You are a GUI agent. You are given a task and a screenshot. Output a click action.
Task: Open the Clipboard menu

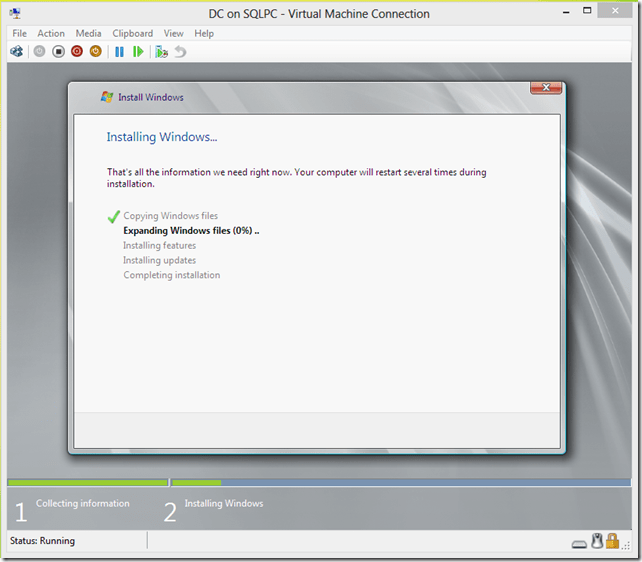coord(133,33)
